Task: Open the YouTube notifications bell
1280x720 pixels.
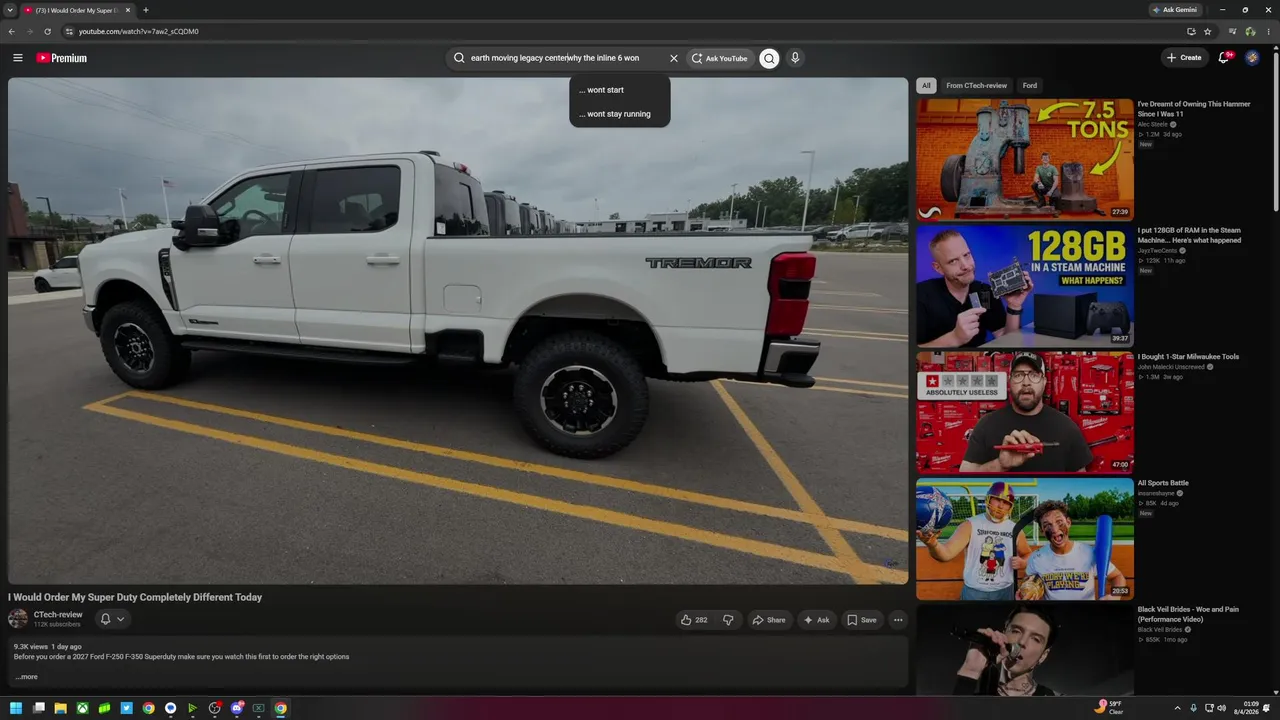Action: coord(1224,58)
